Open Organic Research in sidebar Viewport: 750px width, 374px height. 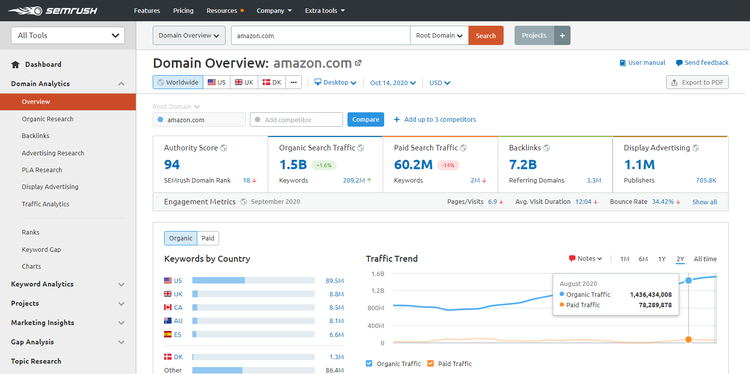[47, 119]
